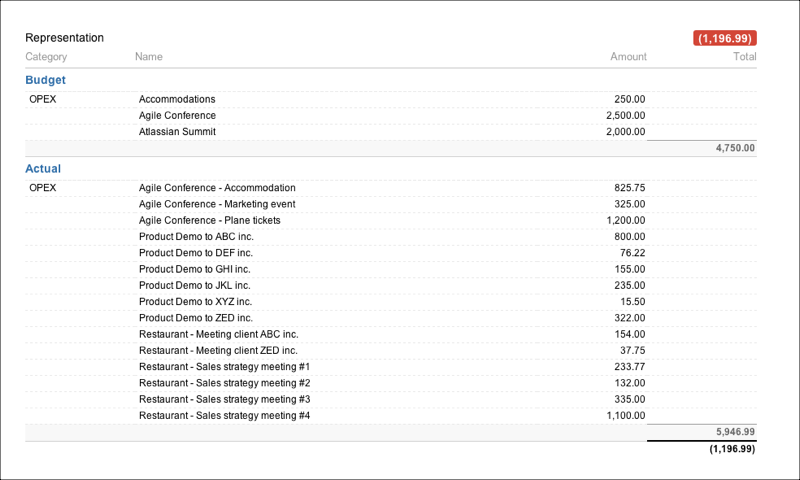800x480 pixels.
Task: Select Restaurant - Meeting client ZED inc.
Action: pos(218,351)
